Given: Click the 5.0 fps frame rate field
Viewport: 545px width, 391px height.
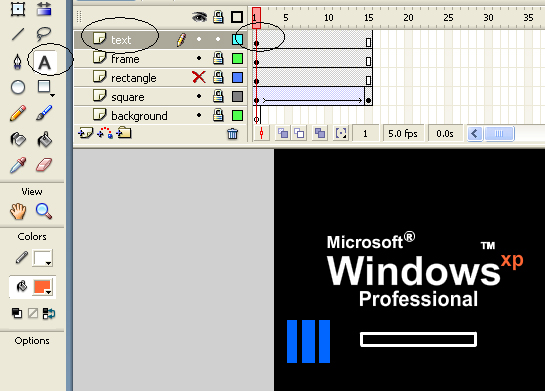Looking at the screenshot, I should [x=403, y=133].
